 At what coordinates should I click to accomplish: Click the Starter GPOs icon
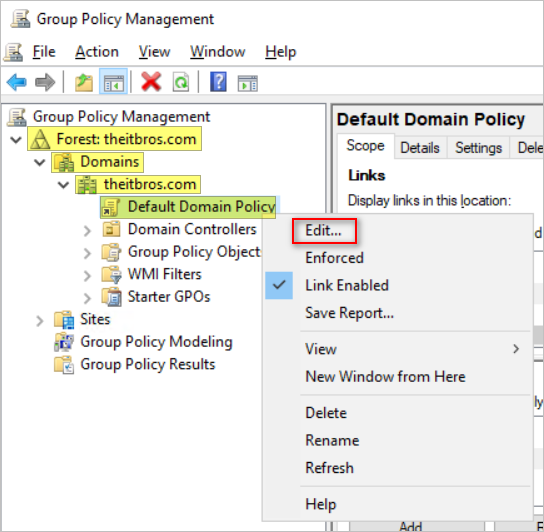tap(111, 297)
